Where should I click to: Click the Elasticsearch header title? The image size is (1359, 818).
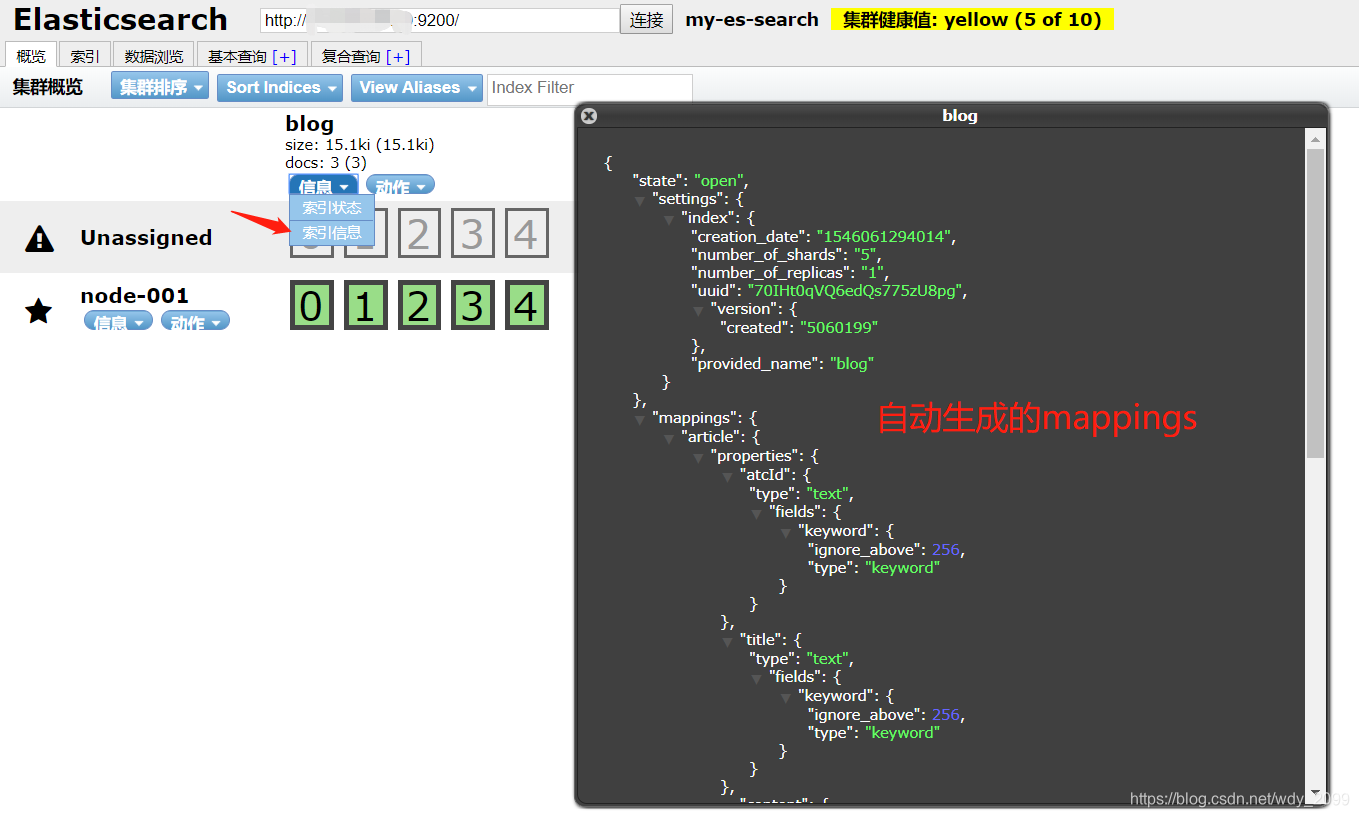tap(120, 19)
